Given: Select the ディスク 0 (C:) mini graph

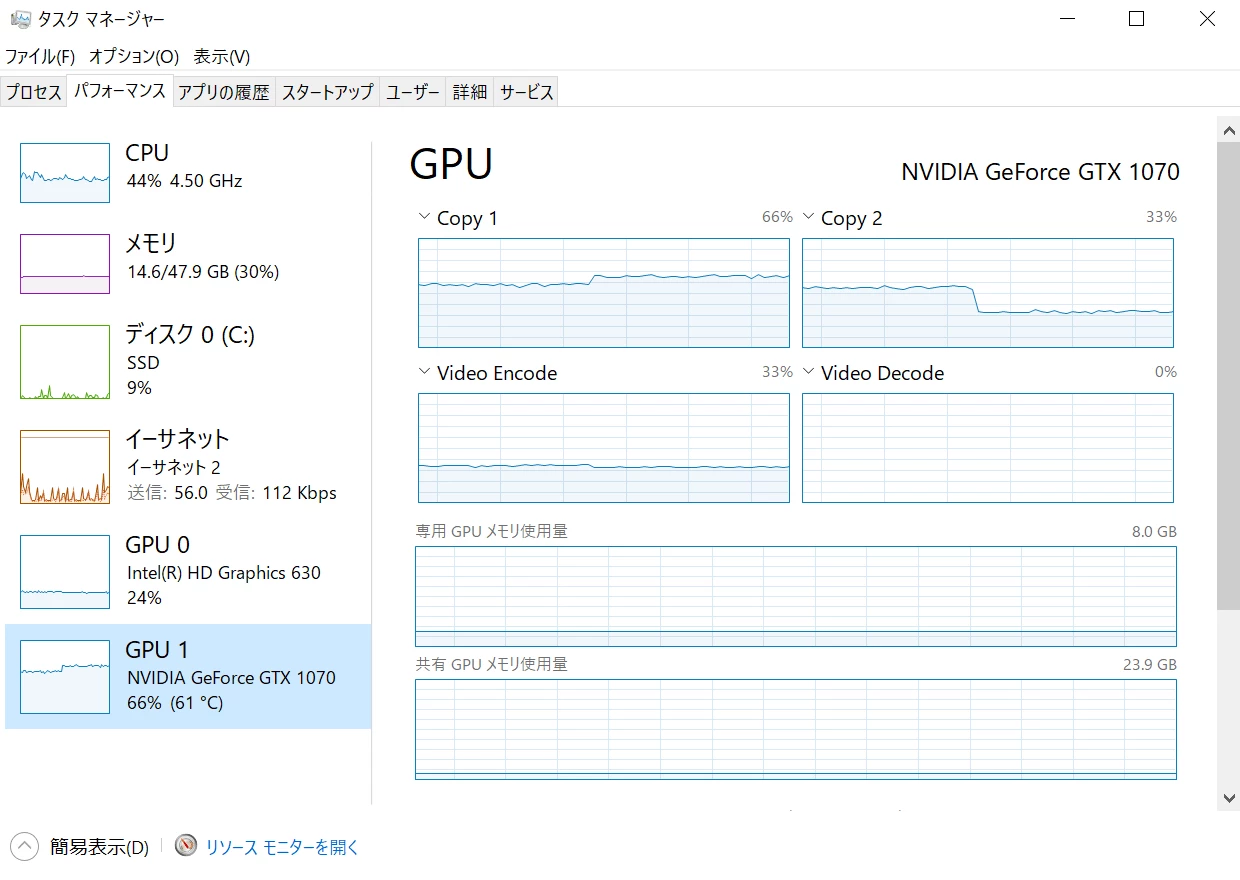Looking at the screenshot, I should coord(65,362).
